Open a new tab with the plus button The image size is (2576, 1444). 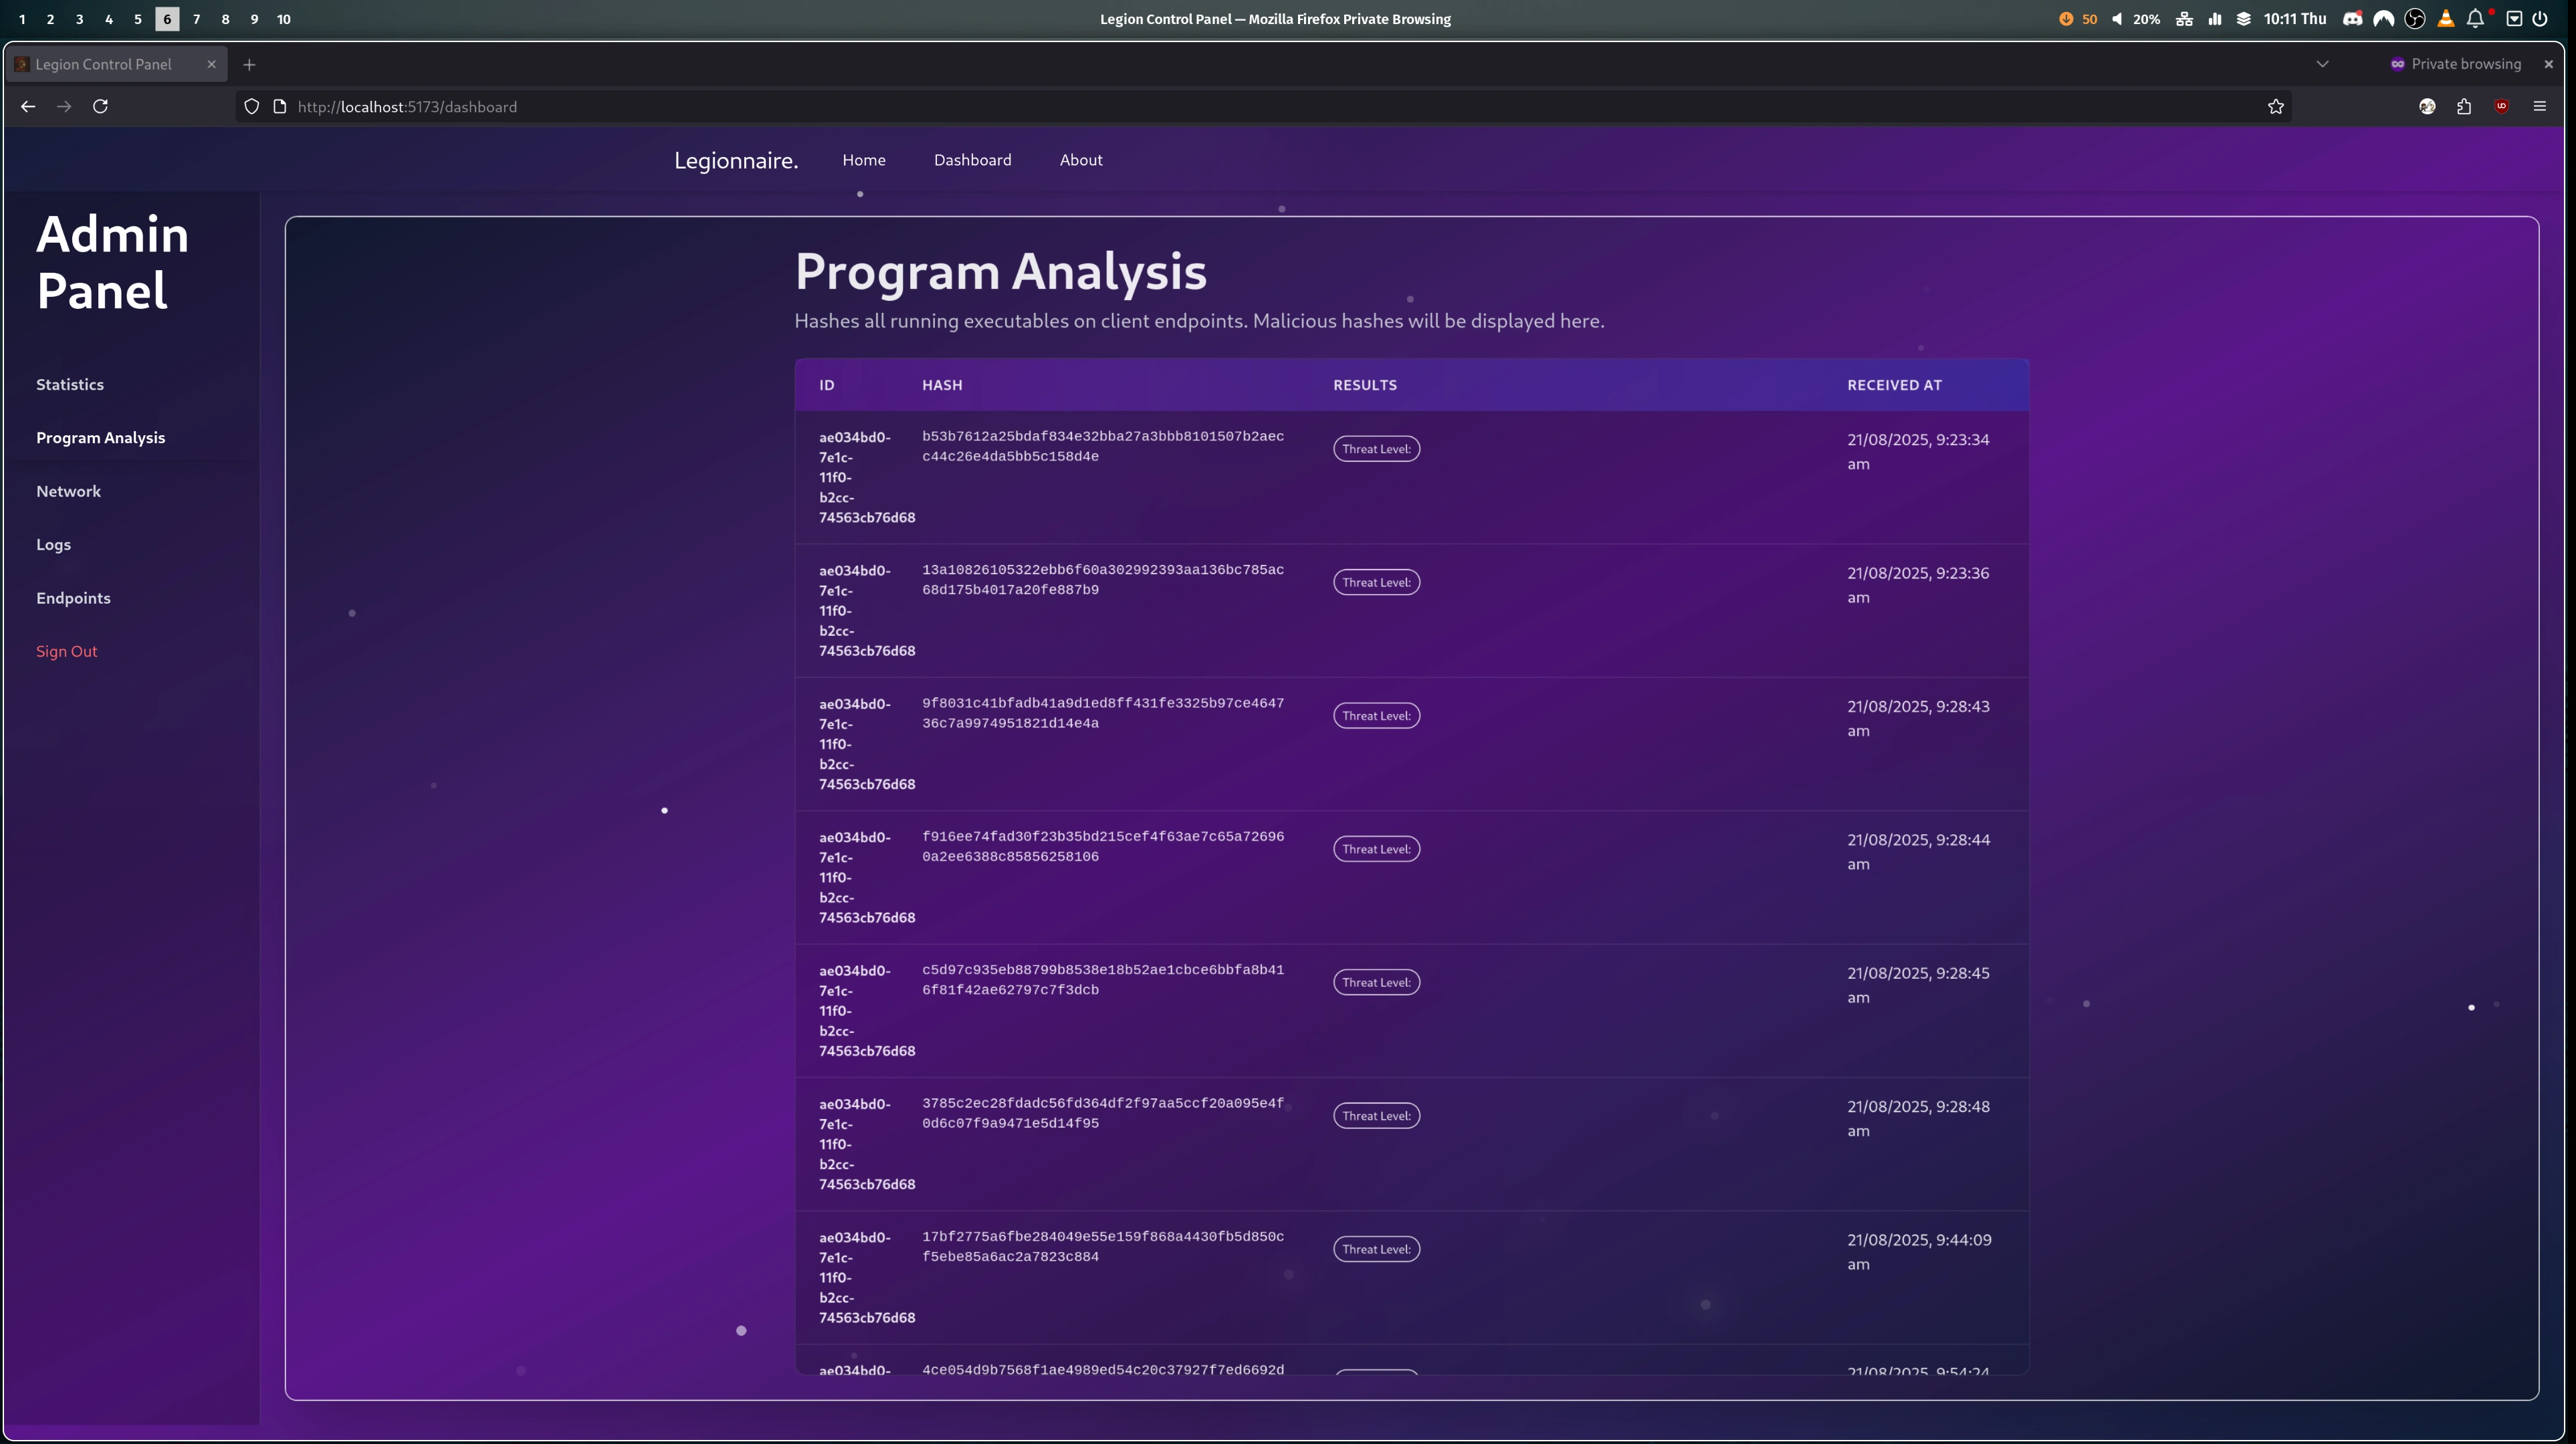click(x=249, y=65)
